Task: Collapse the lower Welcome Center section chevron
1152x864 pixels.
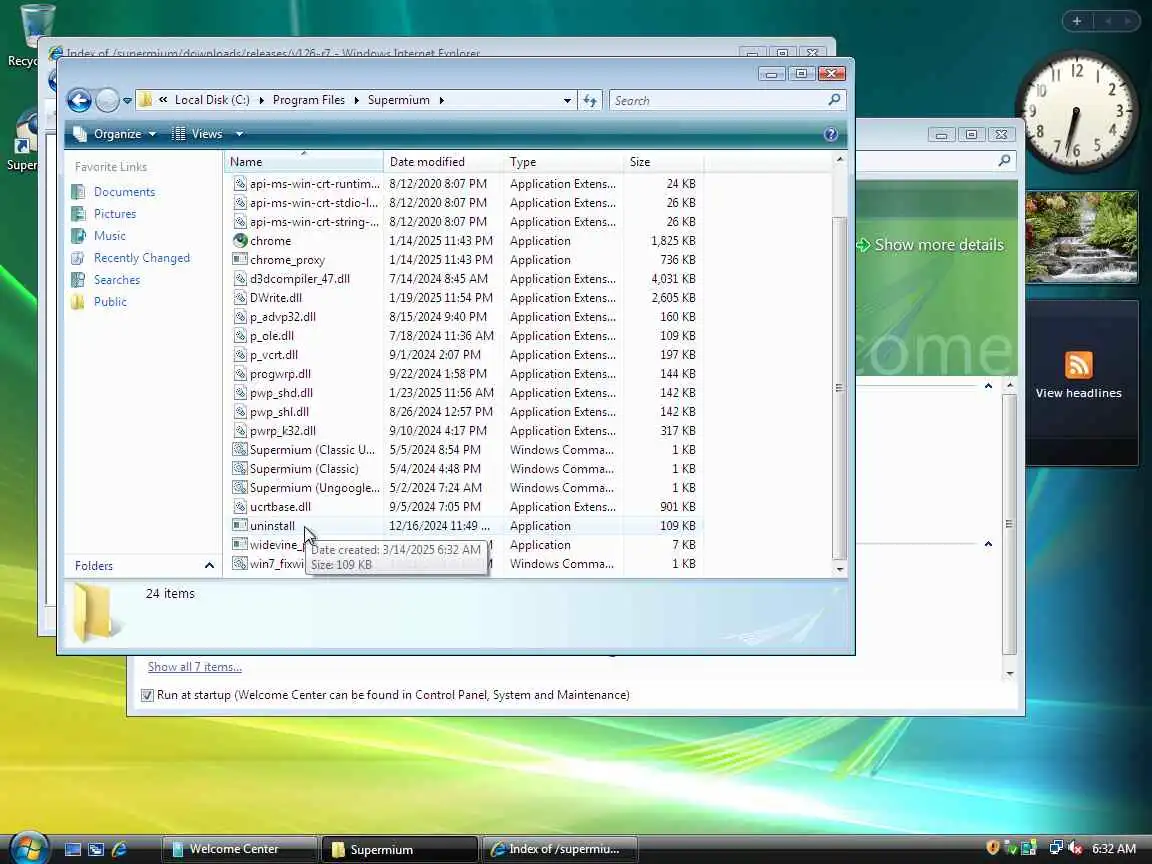Action: click(988, 544)
